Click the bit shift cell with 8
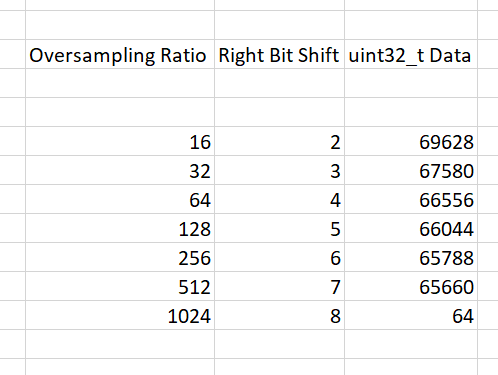Screen dimensions: 498x375 (x=279, y=315)
